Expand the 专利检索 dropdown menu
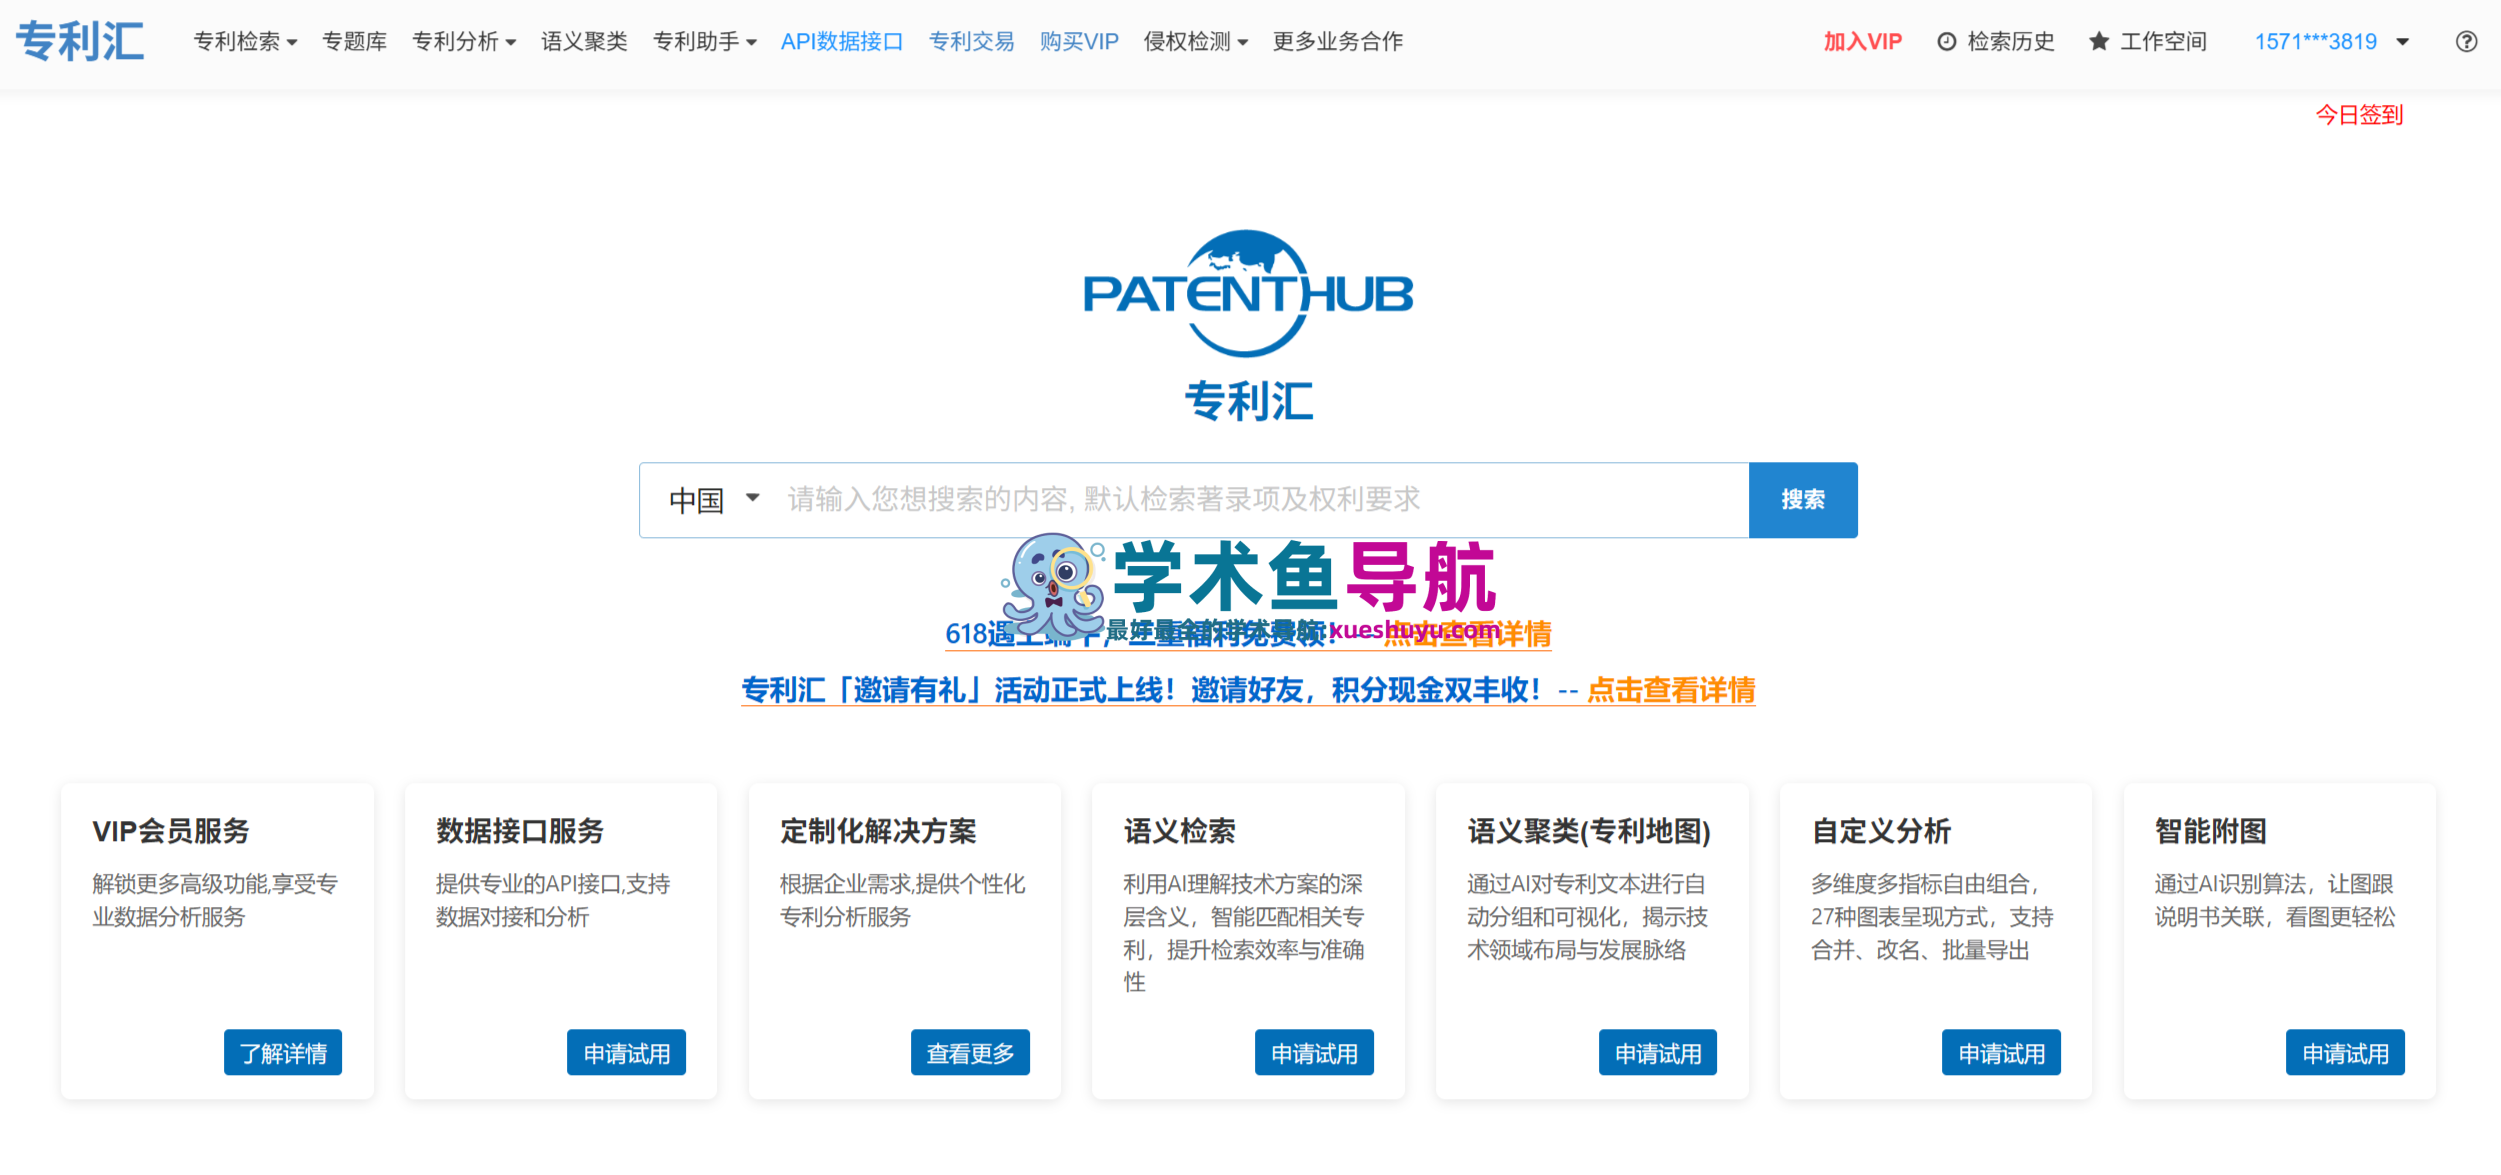 [x=245, y=42]
